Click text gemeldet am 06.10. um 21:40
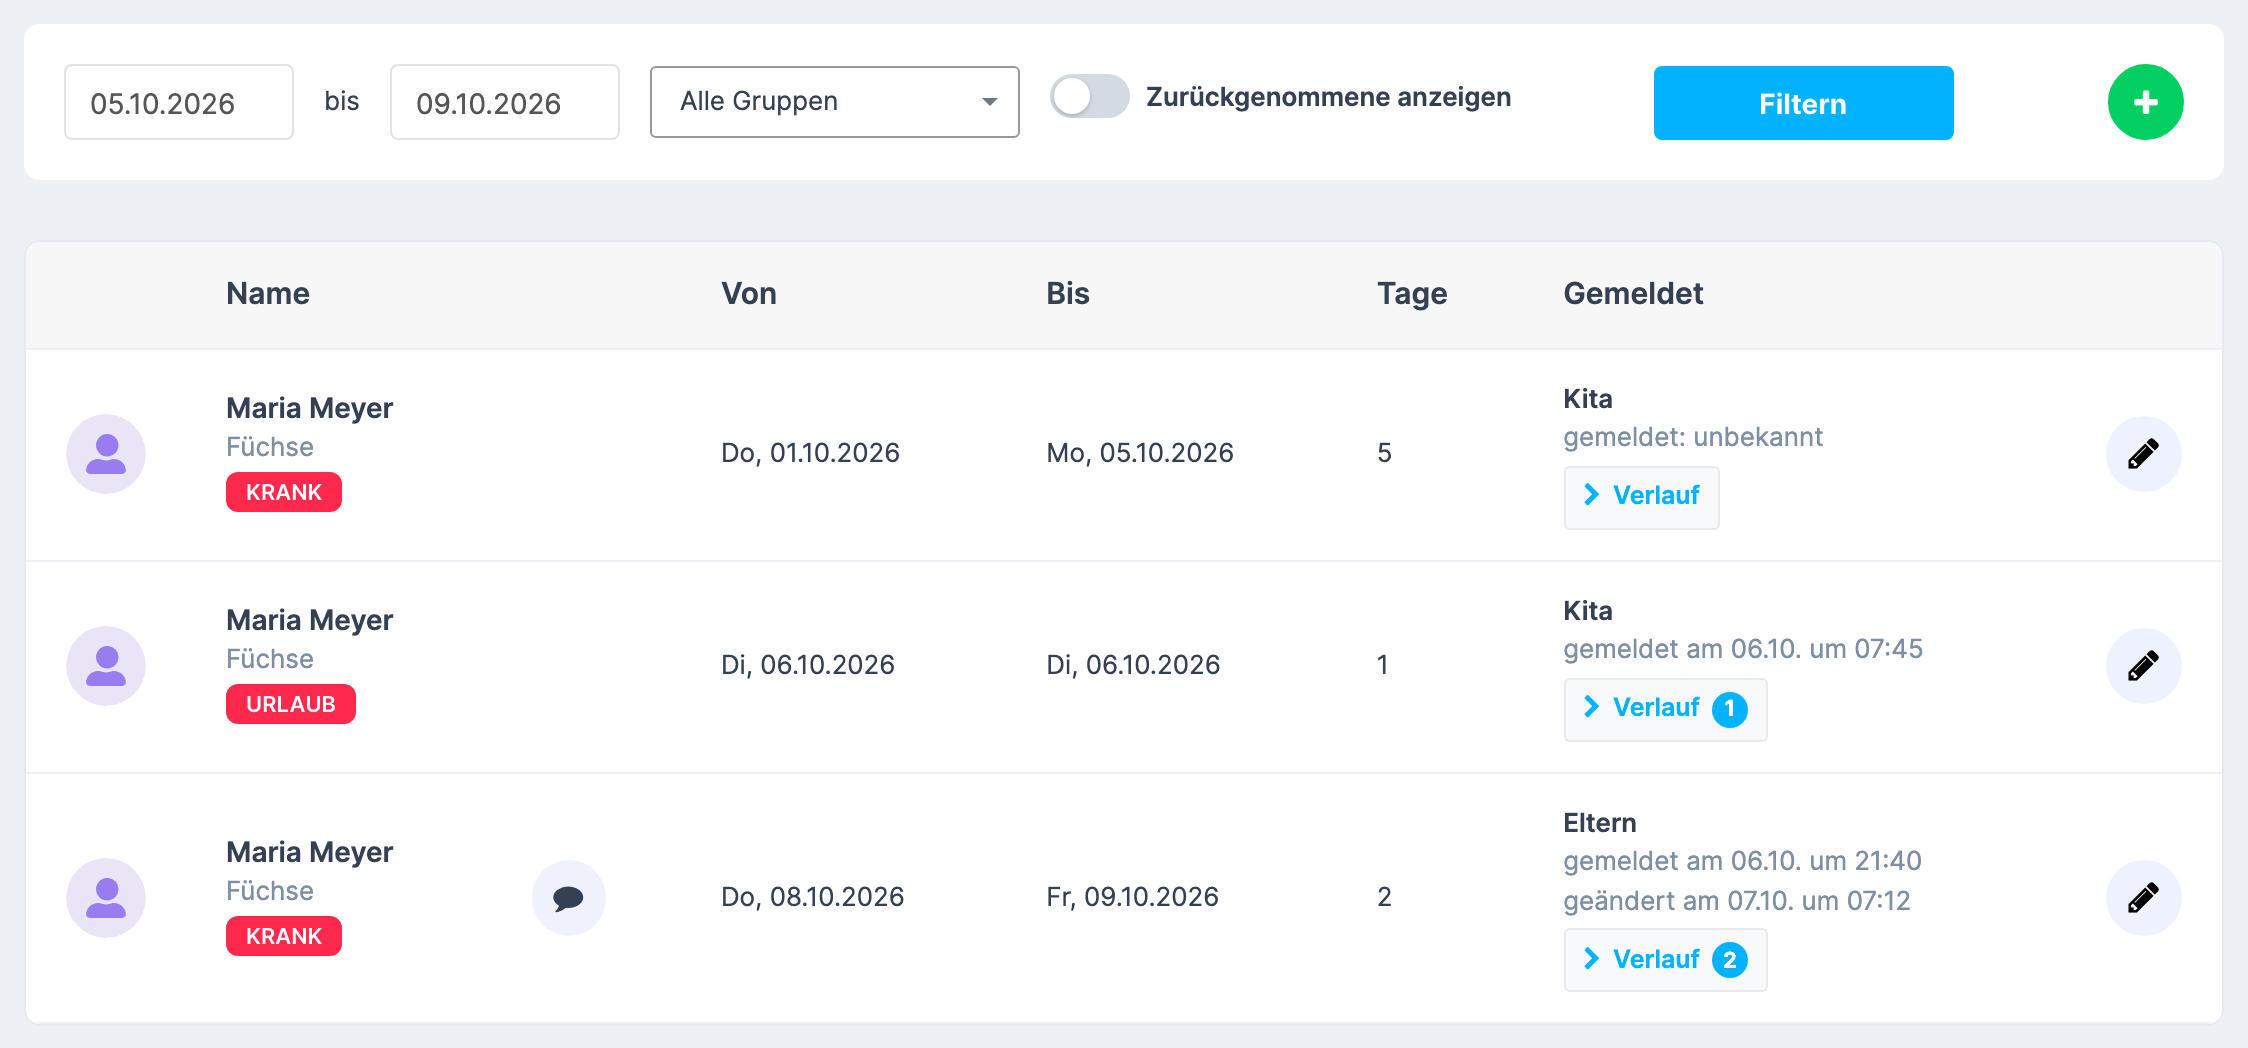The height and width of the screenshot is (1048, 2248). click(1742, 861)
